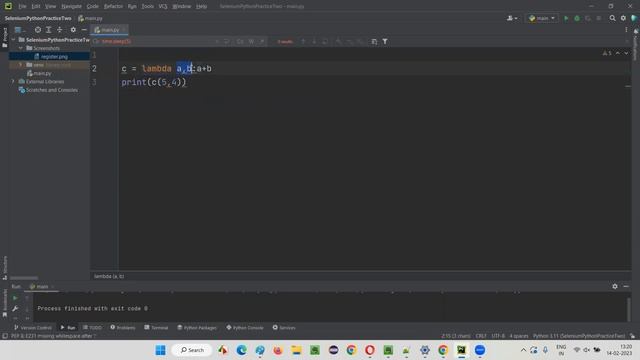Collapse all icon in Project panel toolbar
640x360 pixels.
pyautogui.click(x=60, y=30)
